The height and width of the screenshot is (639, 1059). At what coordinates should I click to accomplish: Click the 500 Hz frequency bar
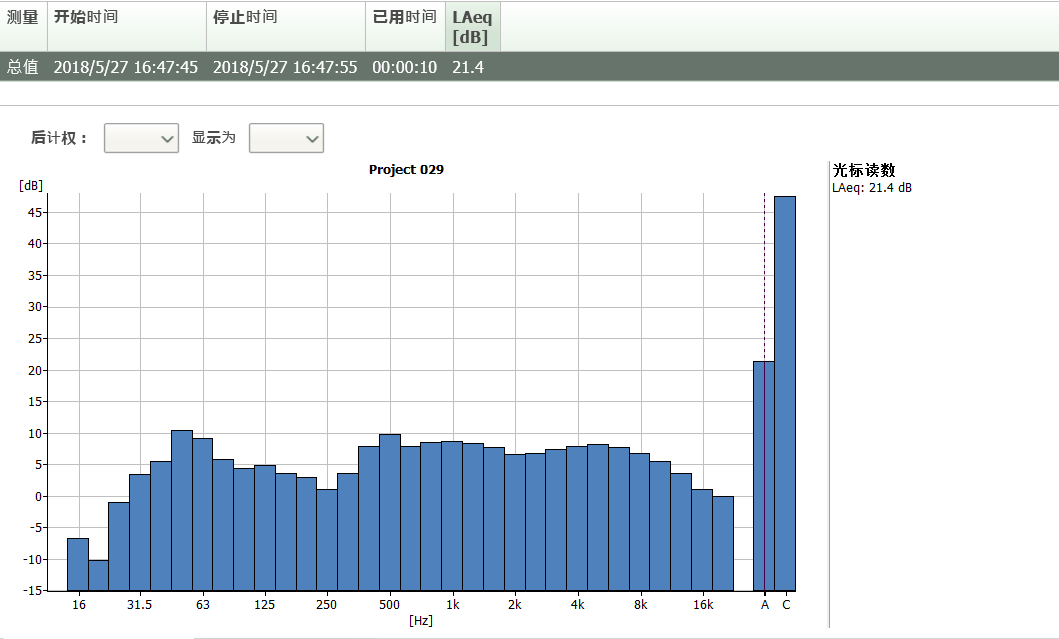390,512
